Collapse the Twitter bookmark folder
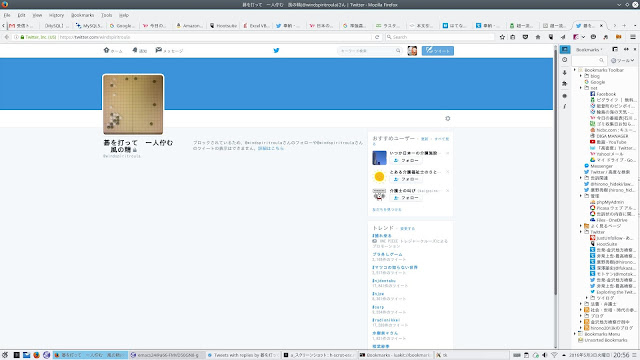The height and width of the screenshot is (360, 640). tap(581, 232)
